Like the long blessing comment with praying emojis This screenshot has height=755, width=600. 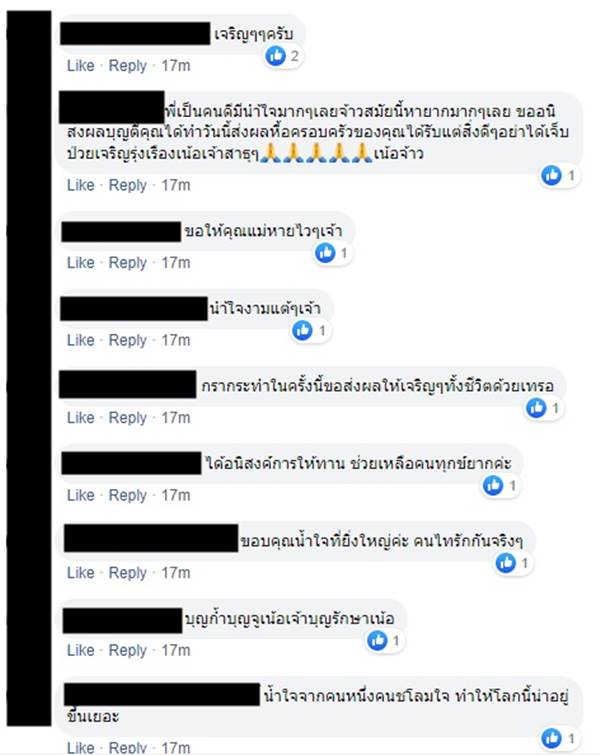[x=80, y=185]
